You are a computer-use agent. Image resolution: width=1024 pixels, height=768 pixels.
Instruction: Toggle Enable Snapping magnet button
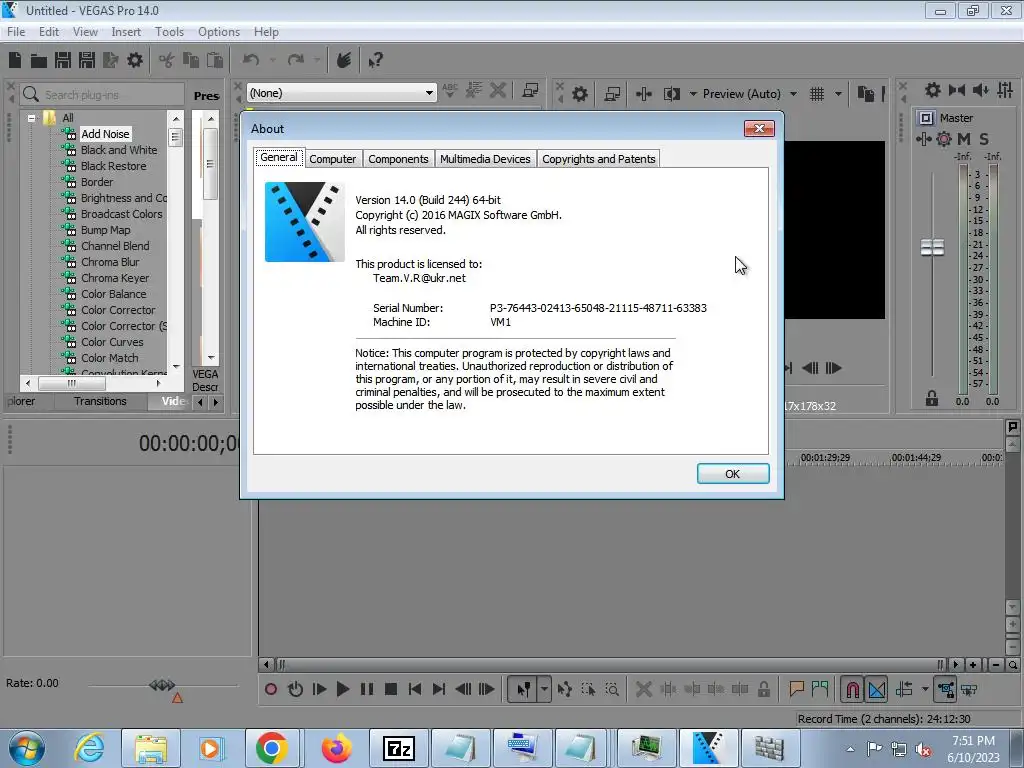pyautogui.click(x=852, y=689)
